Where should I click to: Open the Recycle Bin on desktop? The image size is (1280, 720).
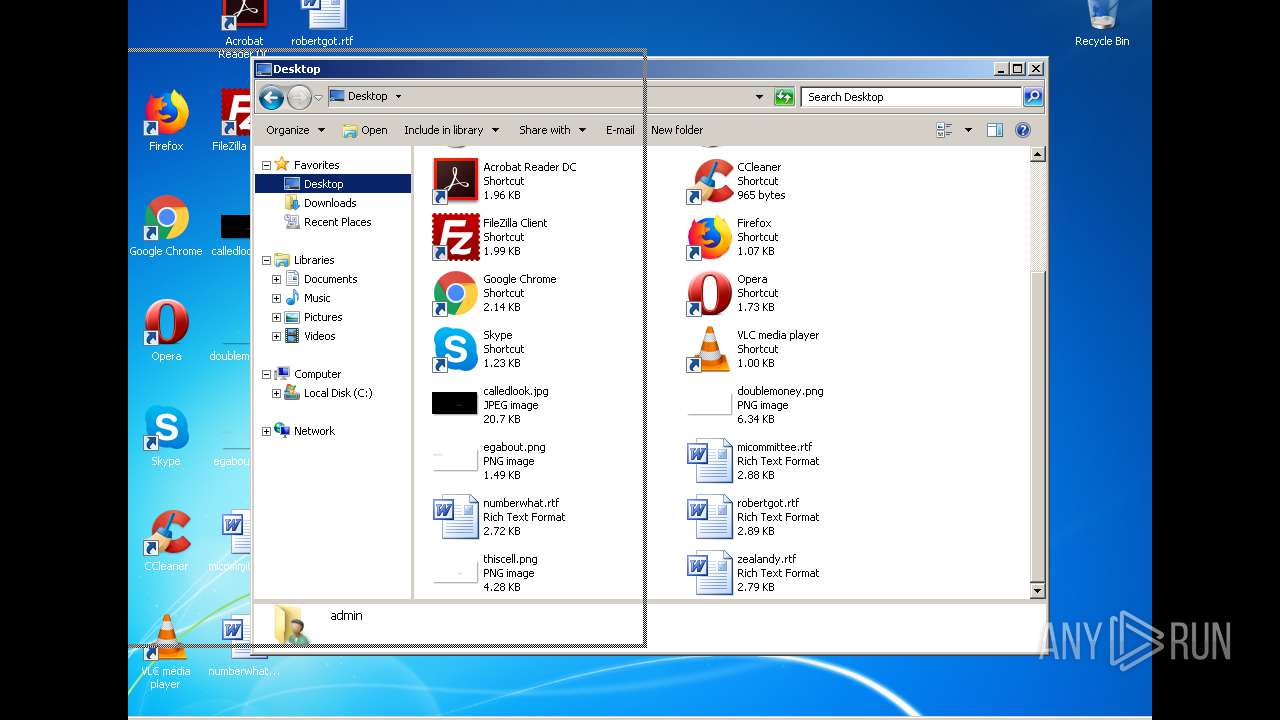coord(1102,24)
